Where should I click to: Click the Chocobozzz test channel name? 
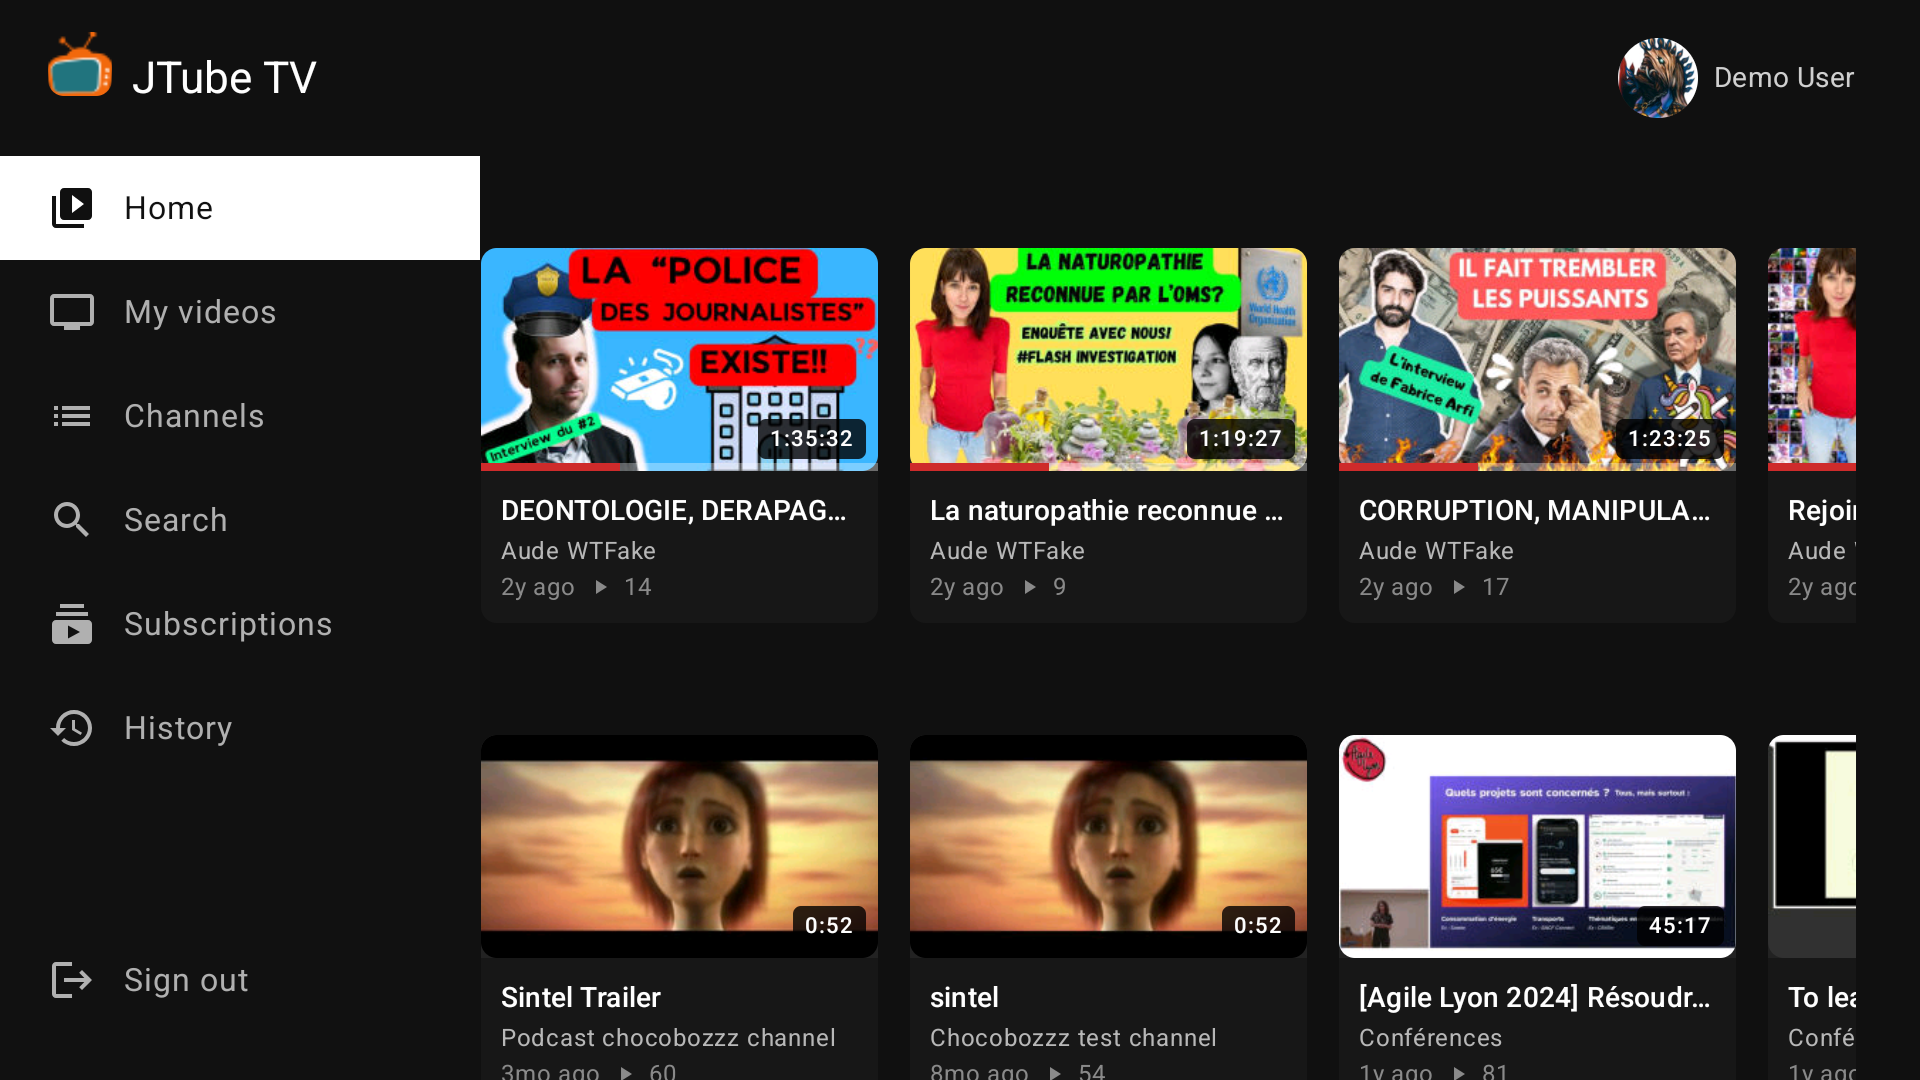tap(1073, 1038)
